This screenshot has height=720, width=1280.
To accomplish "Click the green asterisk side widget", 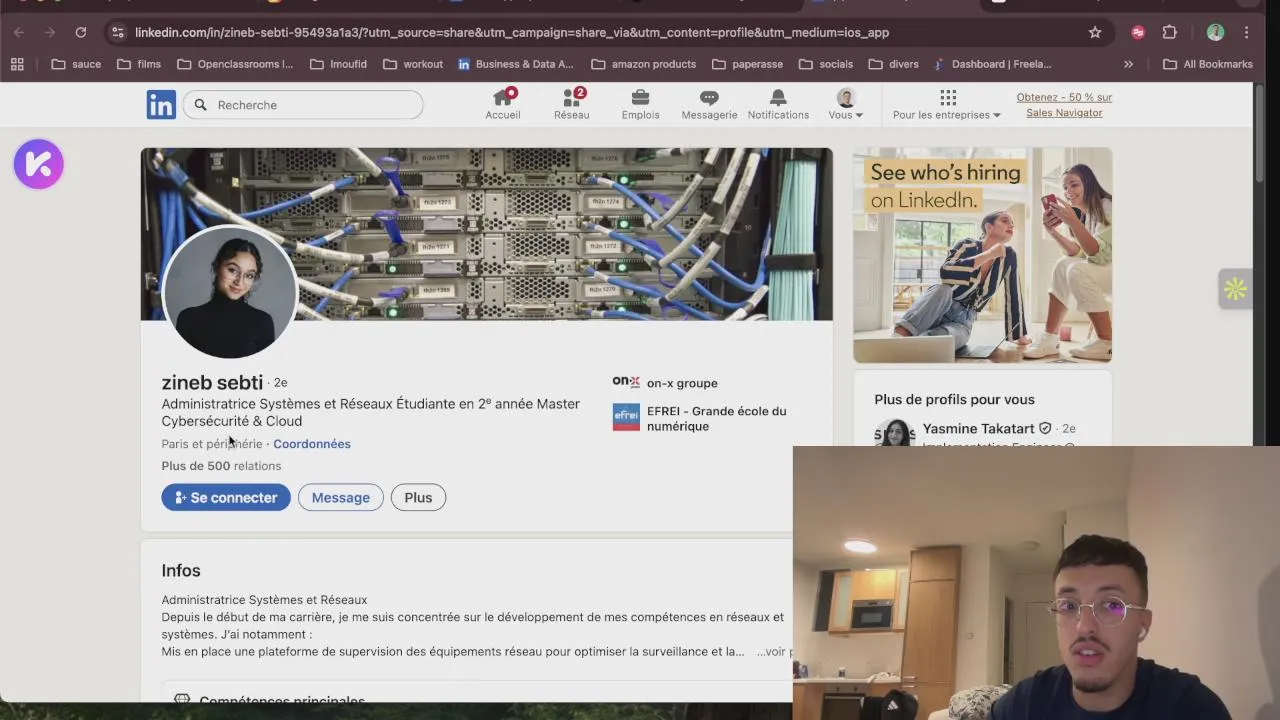I will point(1235,289).
